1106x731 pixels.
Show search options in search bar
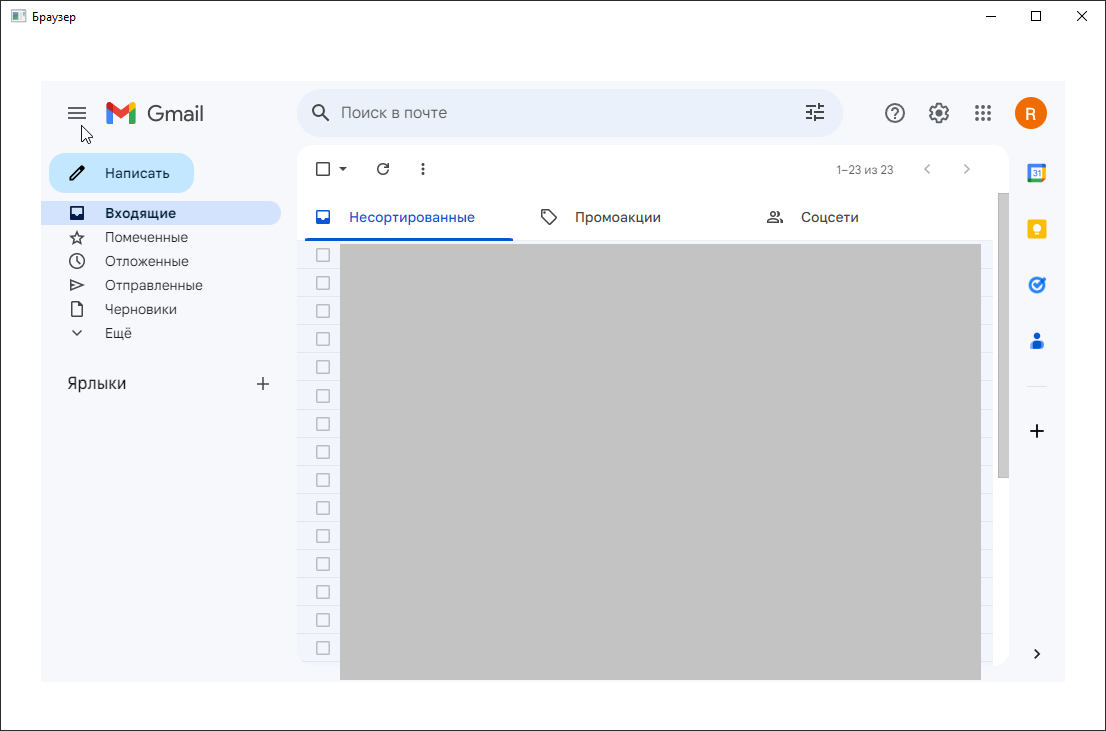point(815,113)
